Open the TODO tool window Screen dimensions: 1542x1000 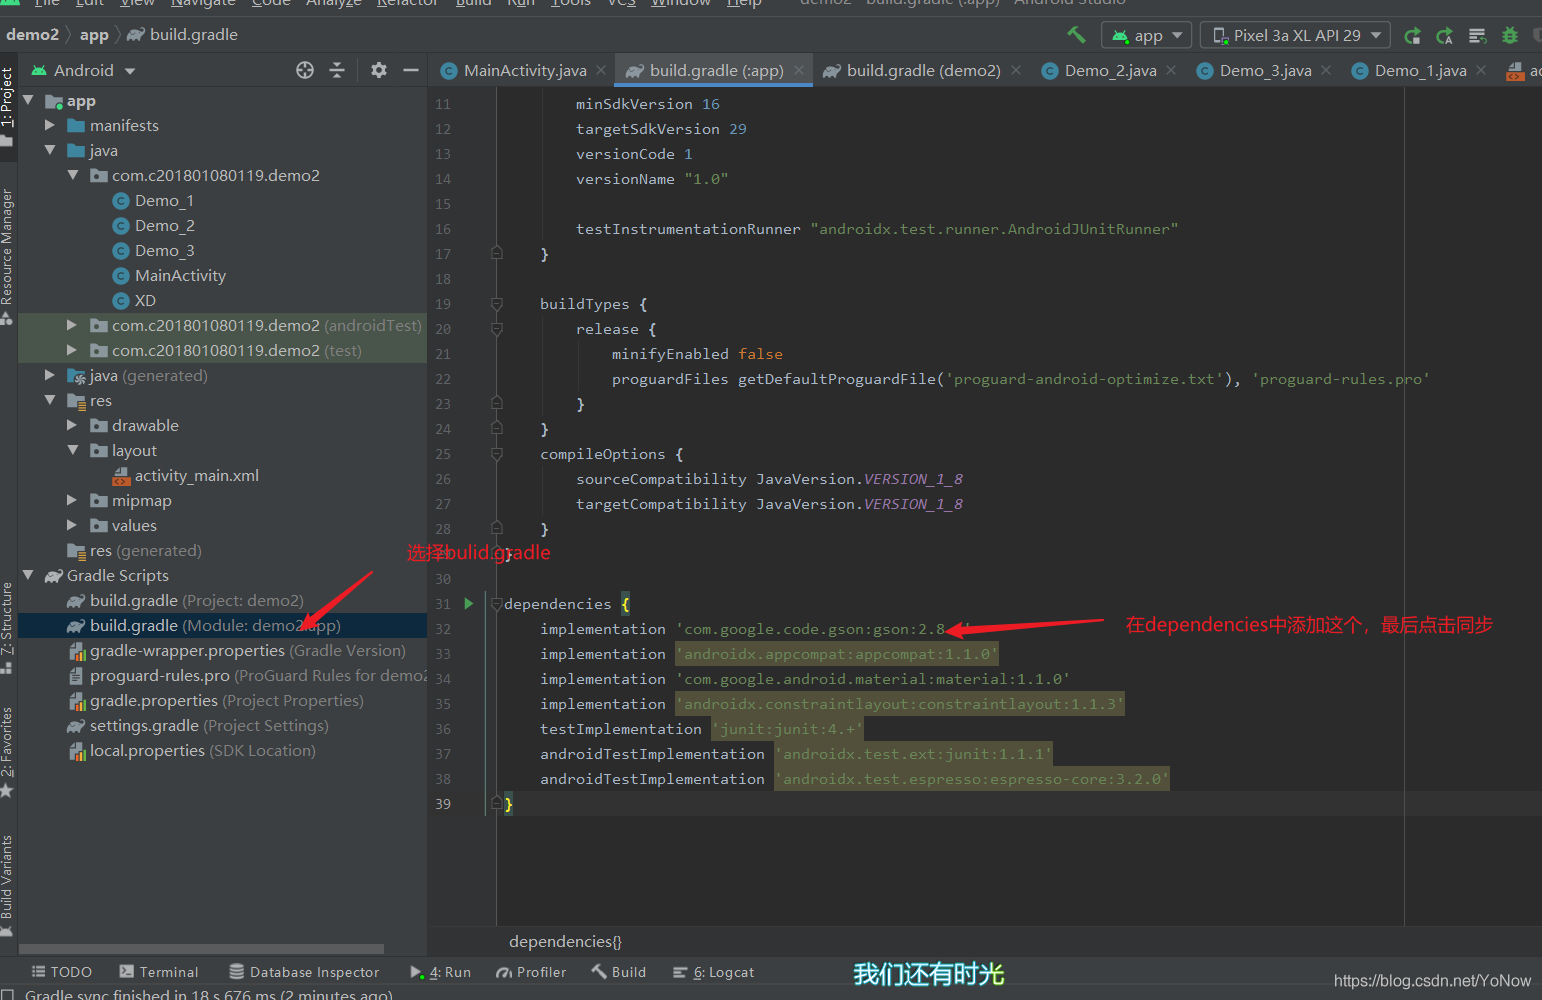61,972
